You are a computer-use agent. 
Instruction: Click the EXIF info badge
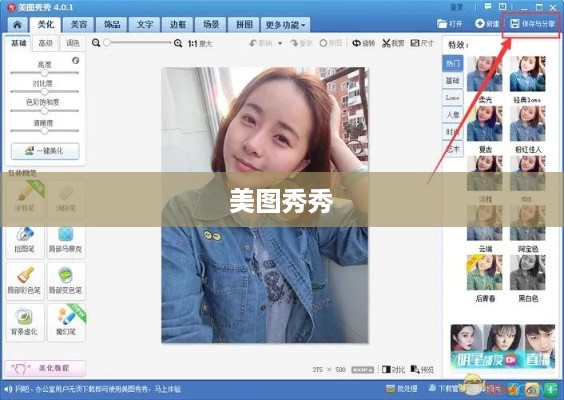coord(362,369)
